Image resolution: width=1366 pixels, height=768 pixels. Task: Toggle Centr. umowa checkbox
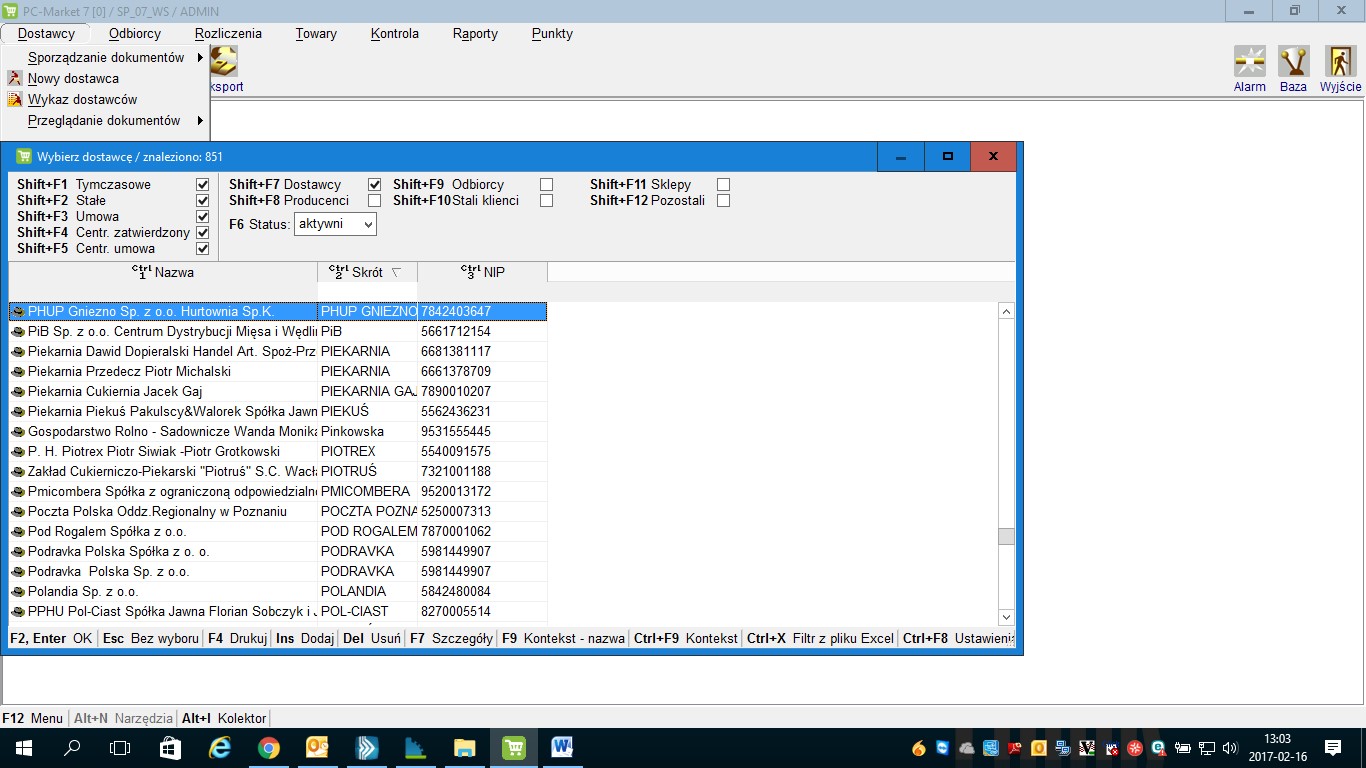point(203,248)
